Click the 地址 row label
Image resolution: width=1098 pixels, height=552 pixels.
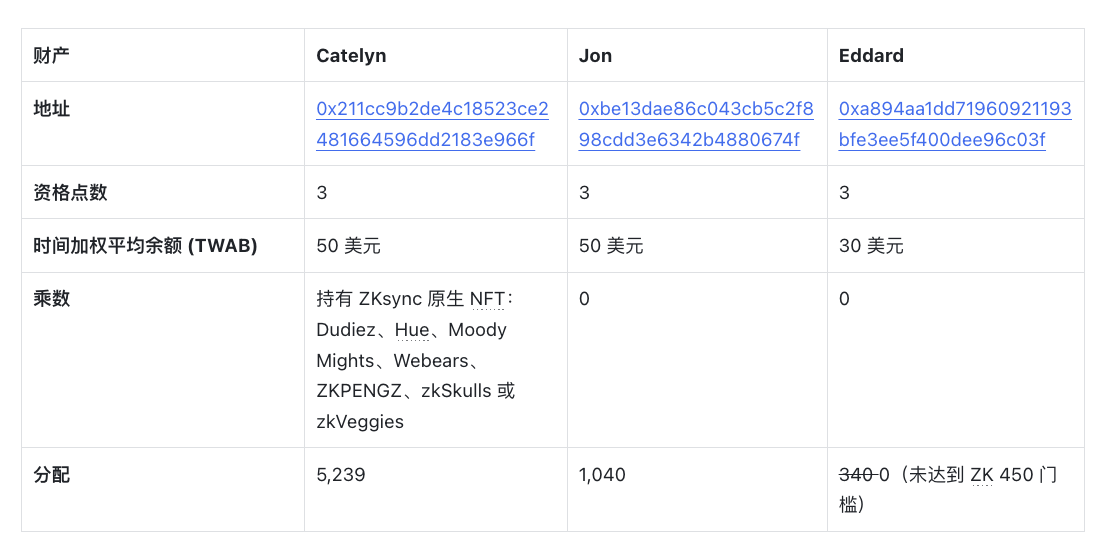(51, 109)
